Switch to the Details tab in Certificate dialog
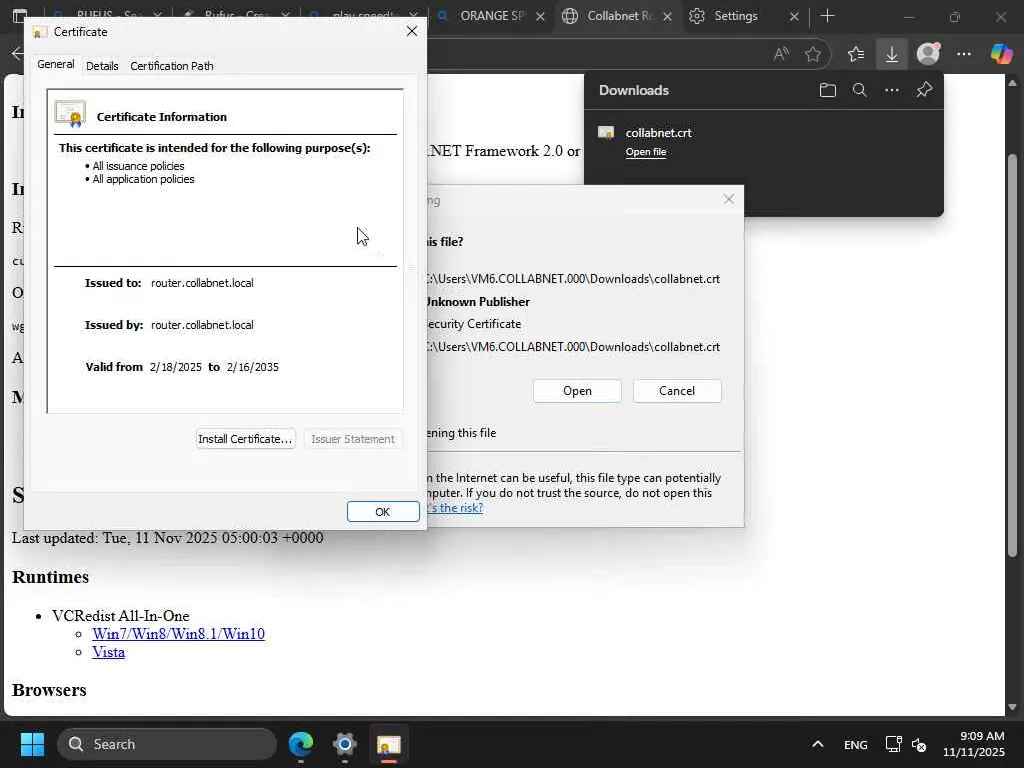Viewport: 1024px width, 768px height. pyautogui.click(x=102, y=66)
